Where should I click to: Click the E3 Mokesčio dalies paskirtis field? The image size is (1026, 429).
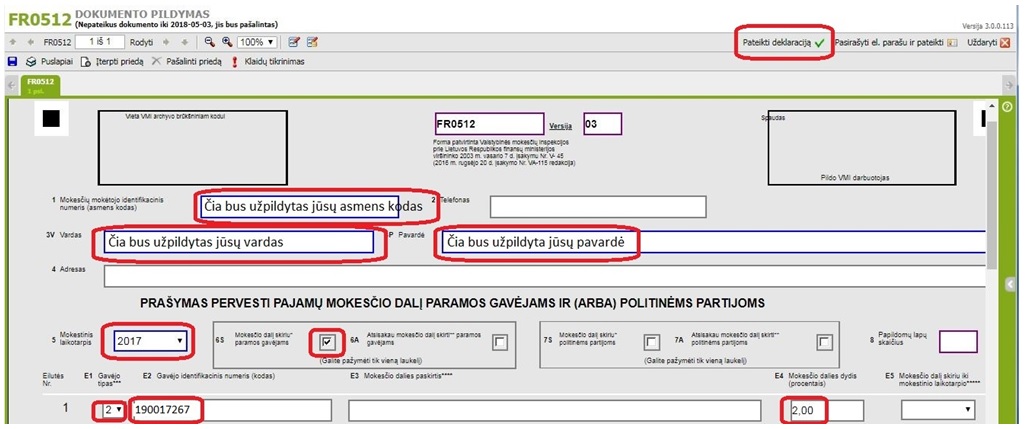pyautogui.click(x=555, y=410)
